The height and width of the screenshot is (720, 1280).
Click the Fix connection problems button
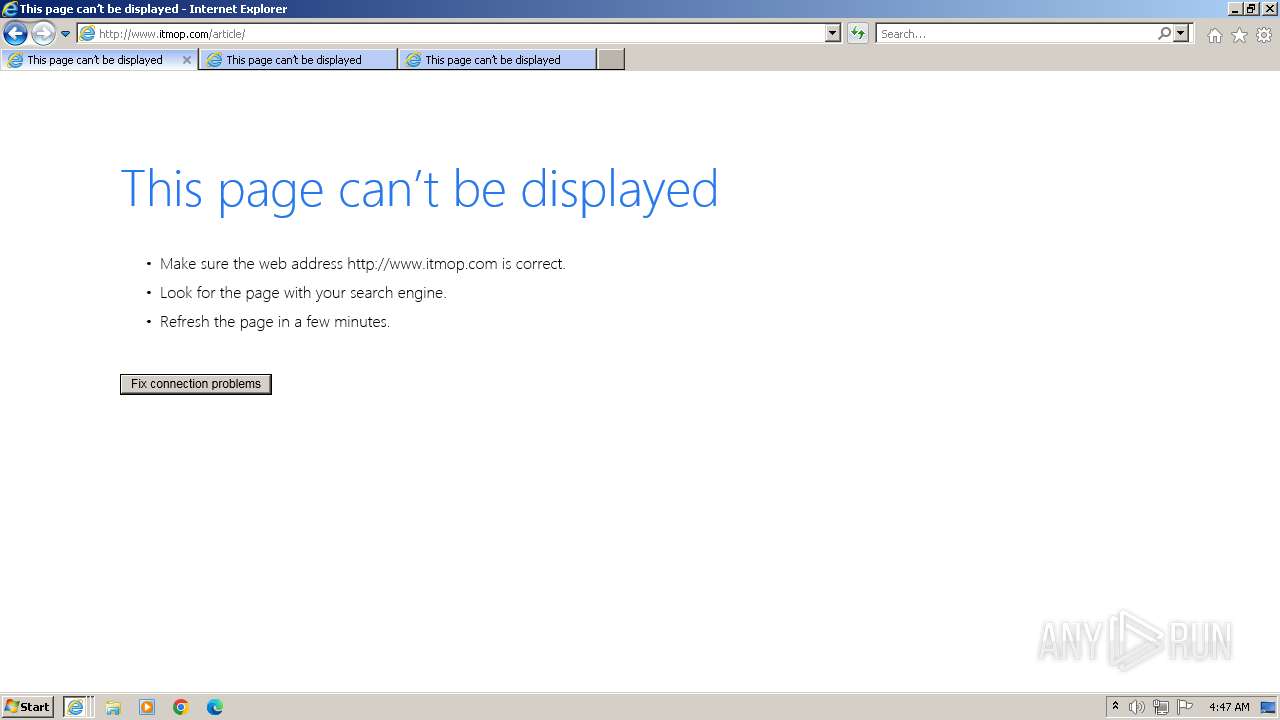(x=196, y=384)
